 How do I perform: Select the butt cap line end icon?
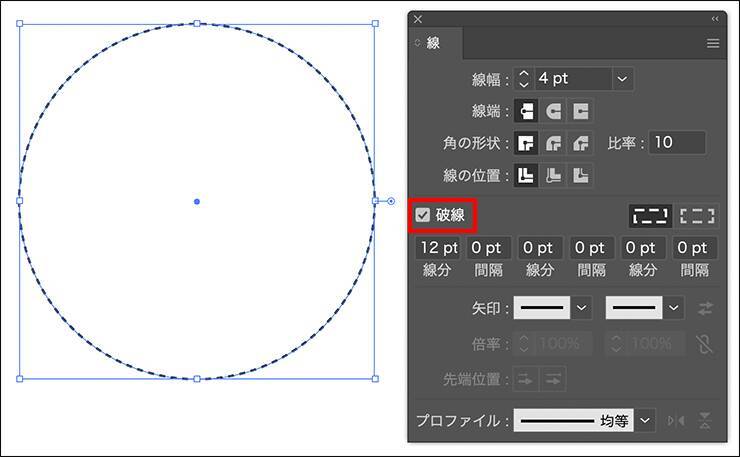click(x=525, y=110)
